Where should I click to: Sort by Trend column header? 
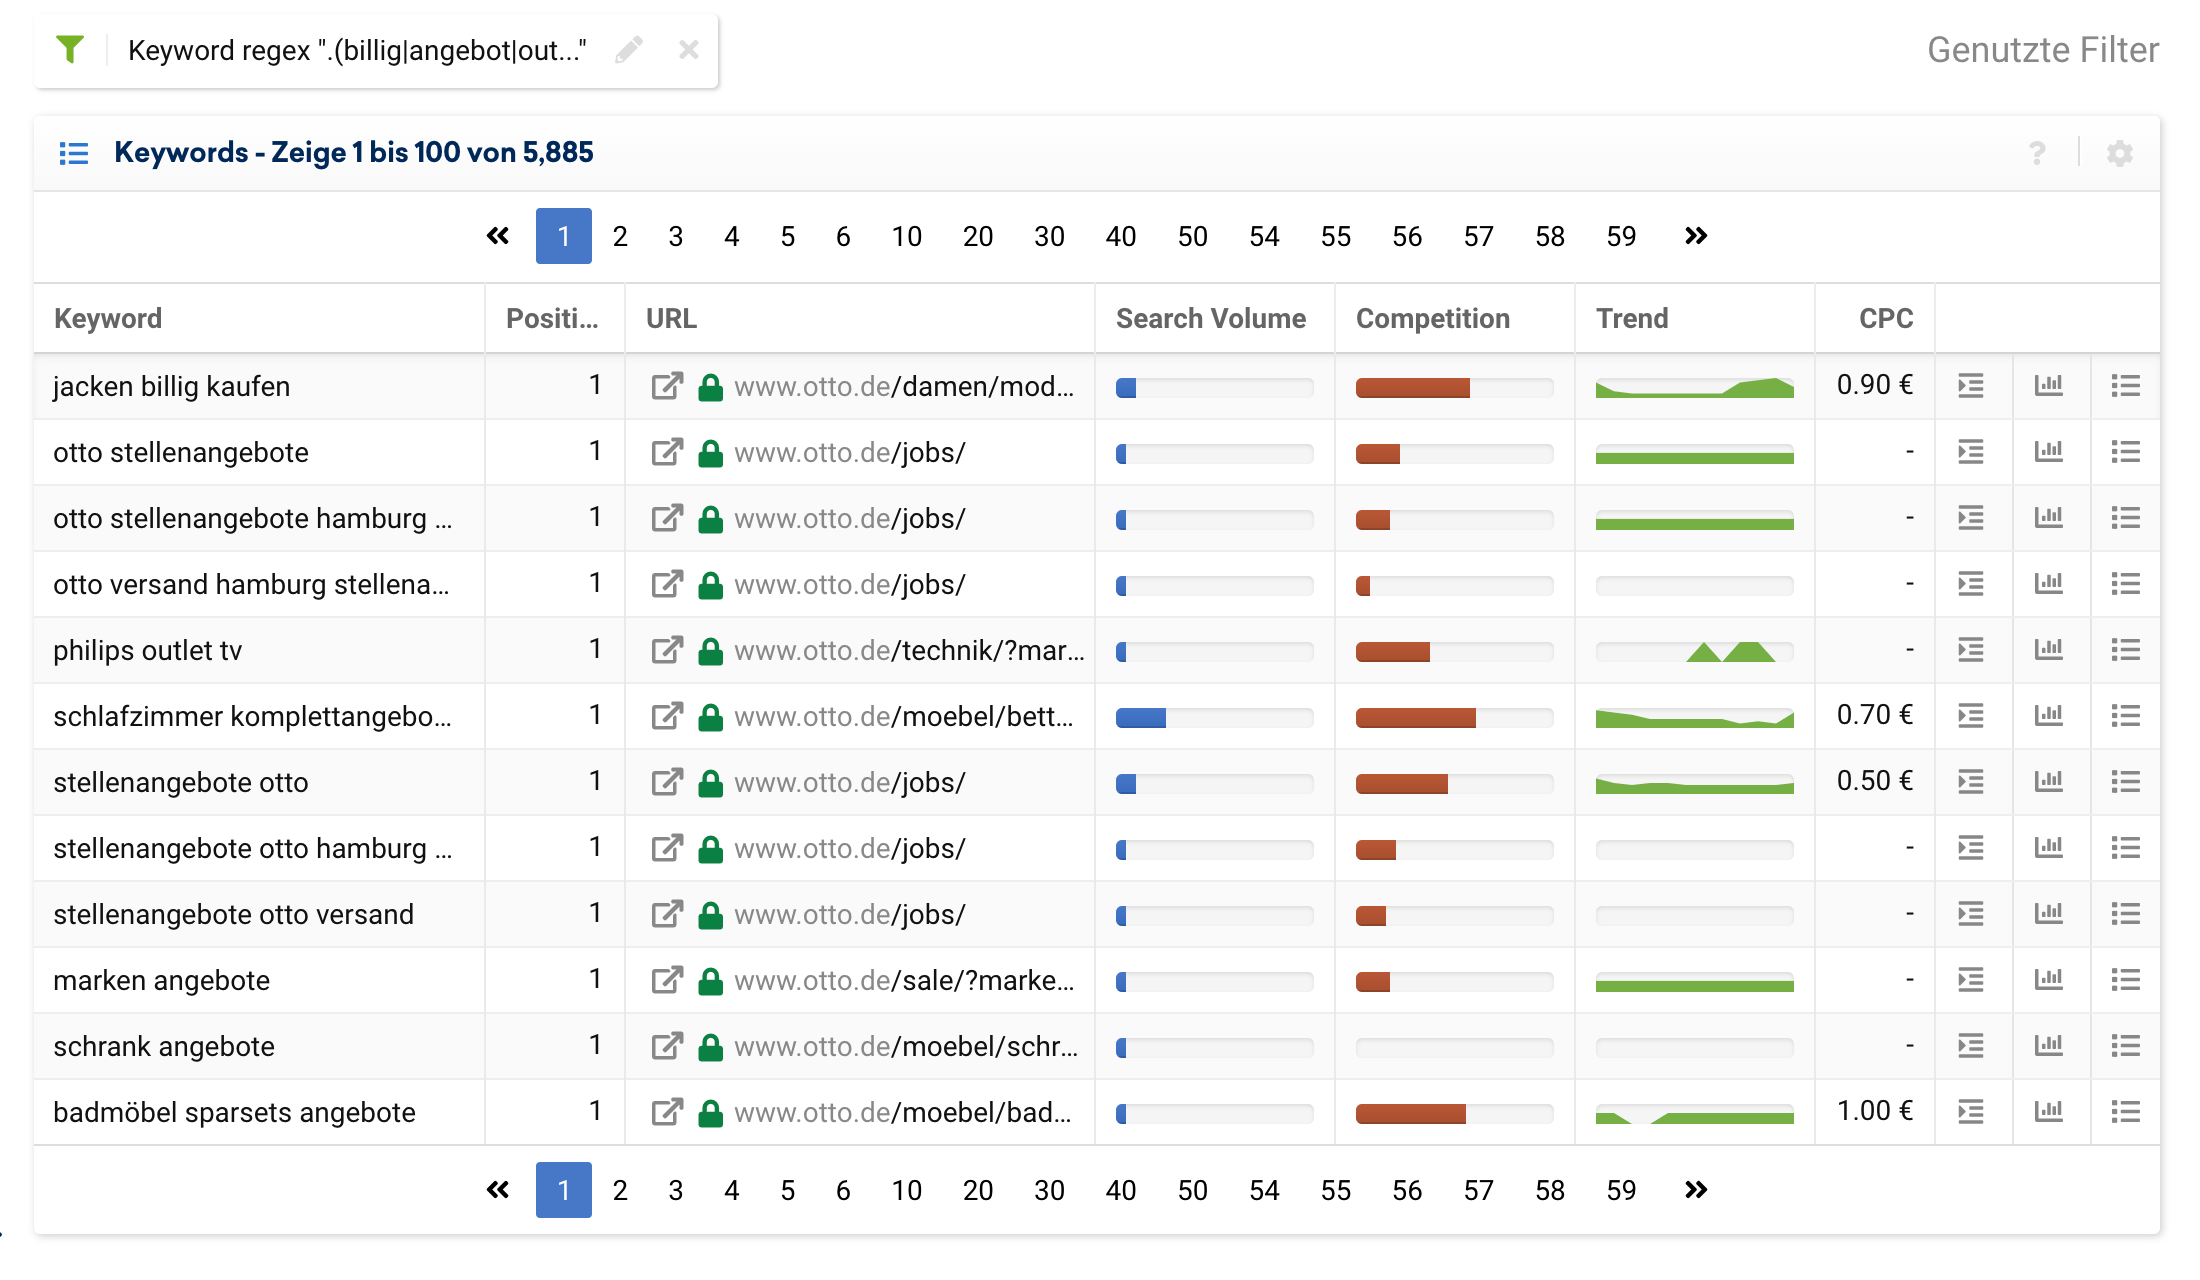(x=1632, y=318)
